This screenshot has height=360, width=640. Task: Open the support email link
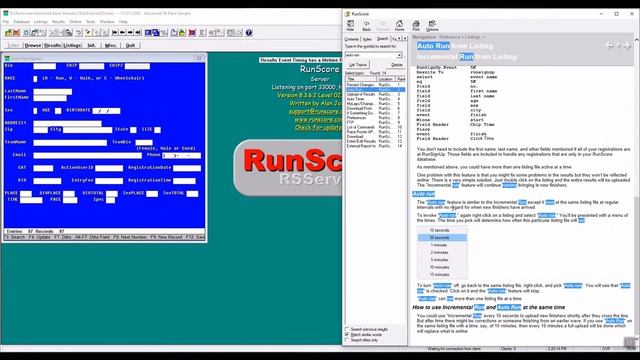point(315,111)
